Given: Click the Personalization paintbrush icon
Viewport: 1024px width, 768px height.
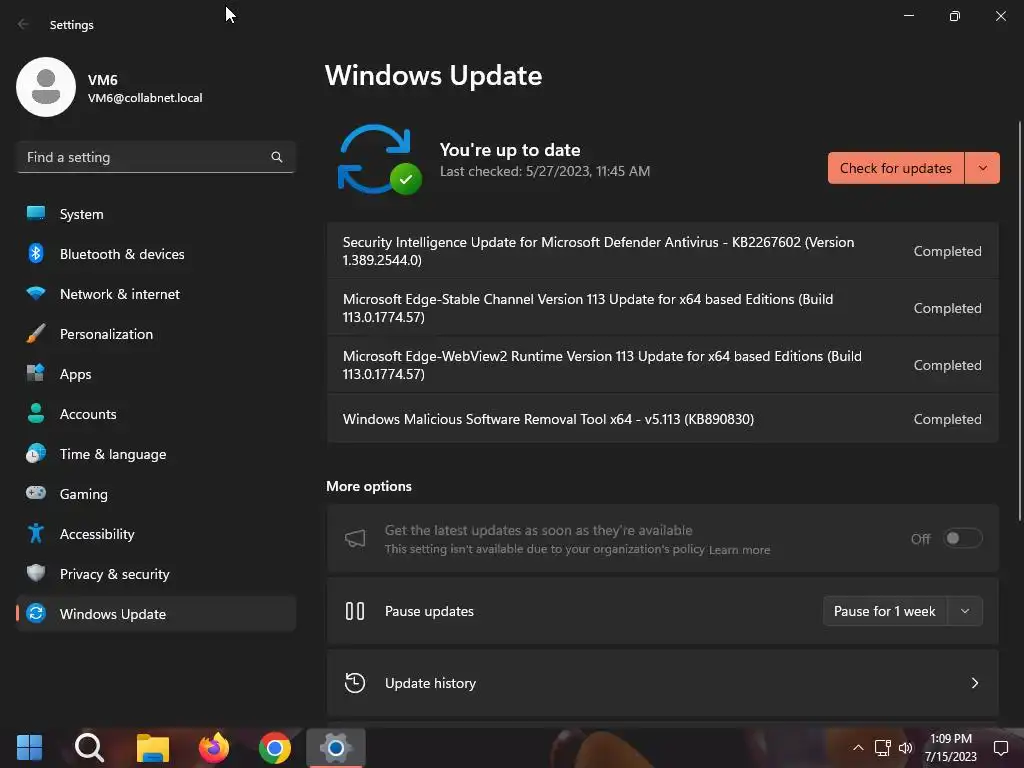Looking at the screenshot, I should pos(36,334).
